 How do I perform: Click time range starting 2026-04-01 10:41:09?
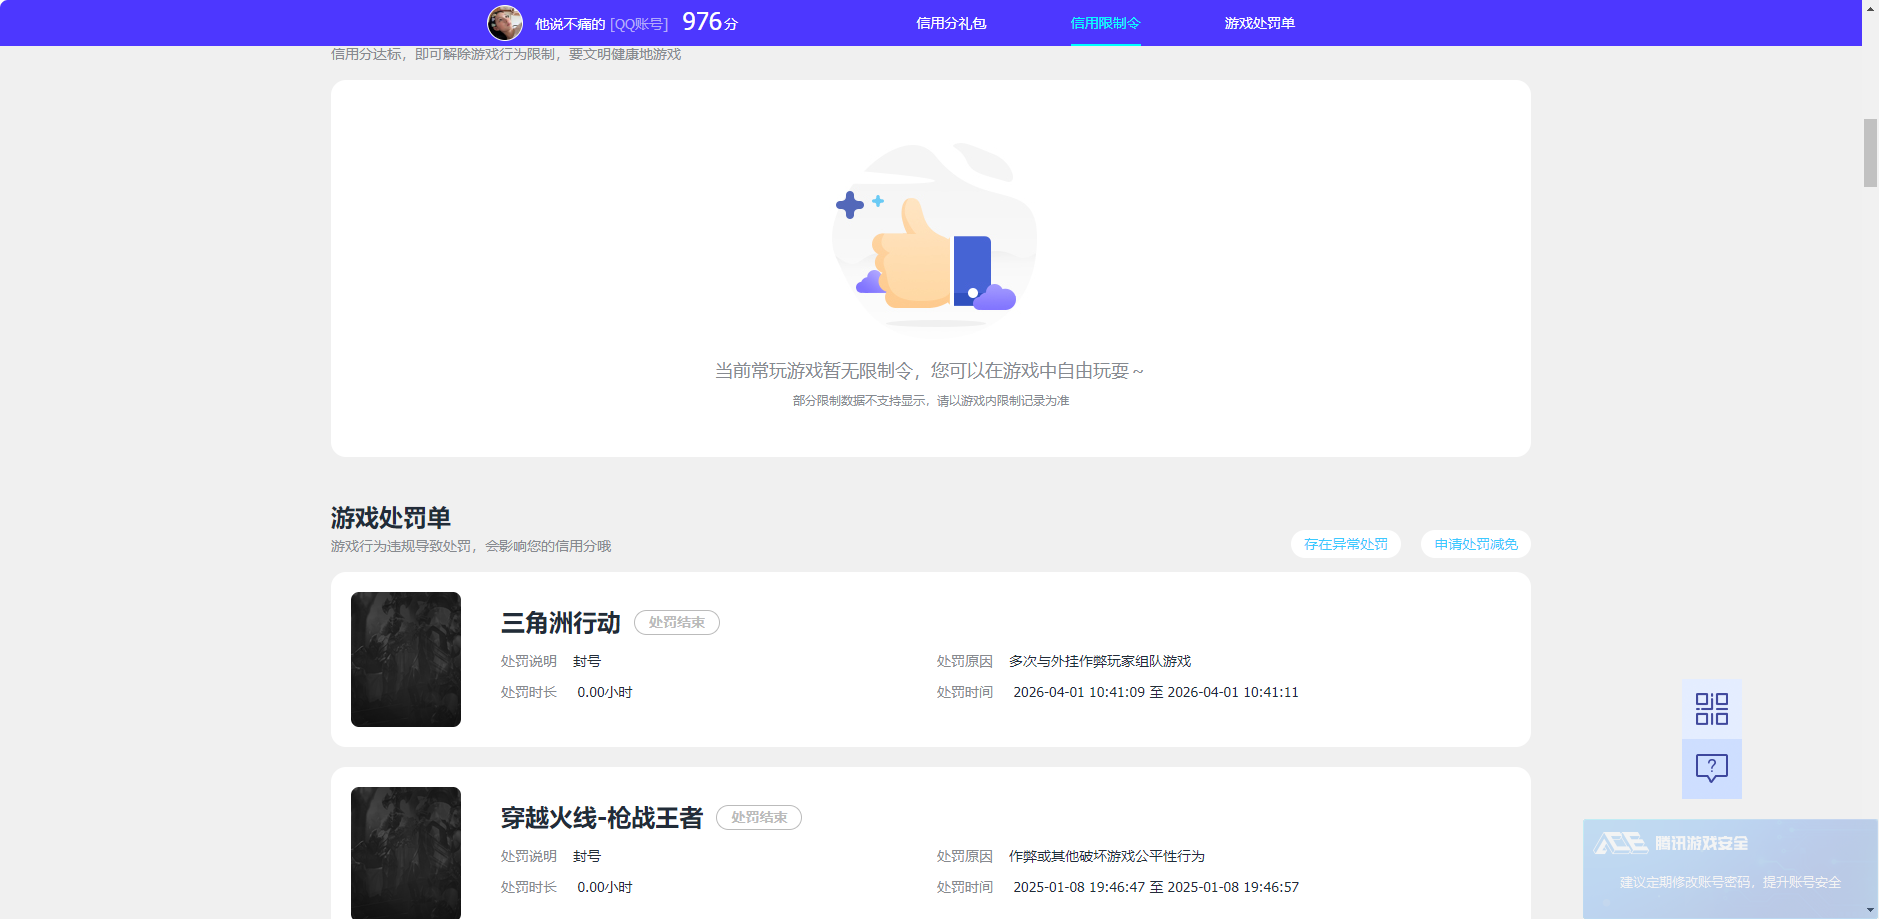click(1156, 692)
